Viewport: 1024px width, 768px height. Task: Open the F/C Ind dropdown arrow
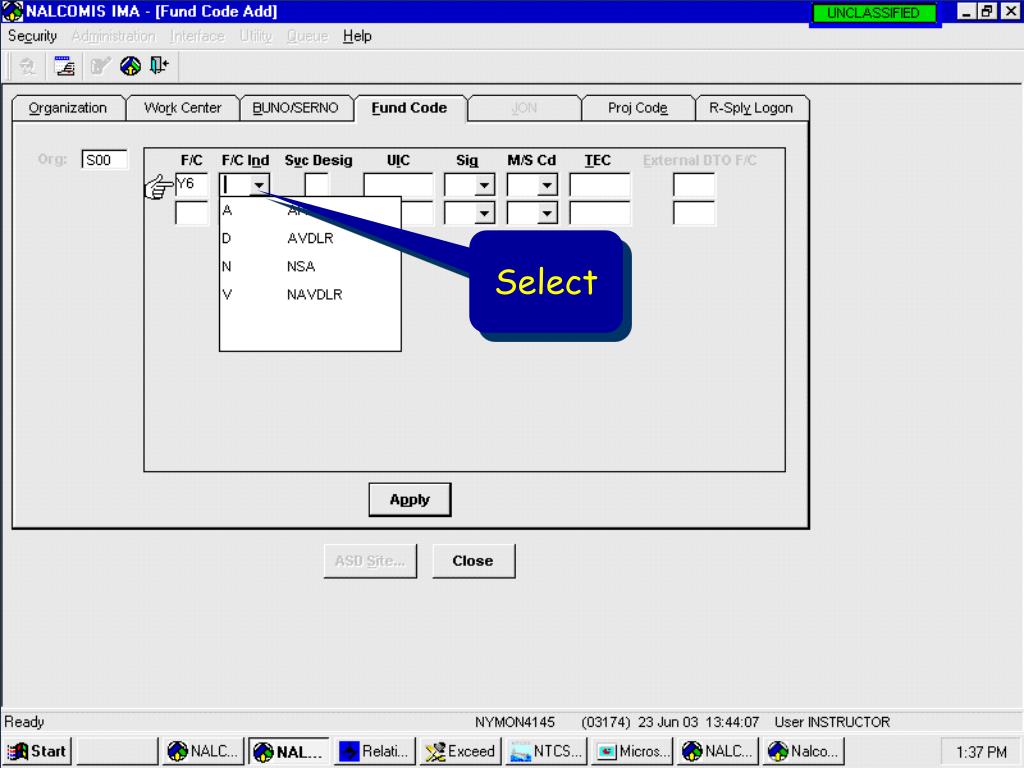click(x=259, y=185)
